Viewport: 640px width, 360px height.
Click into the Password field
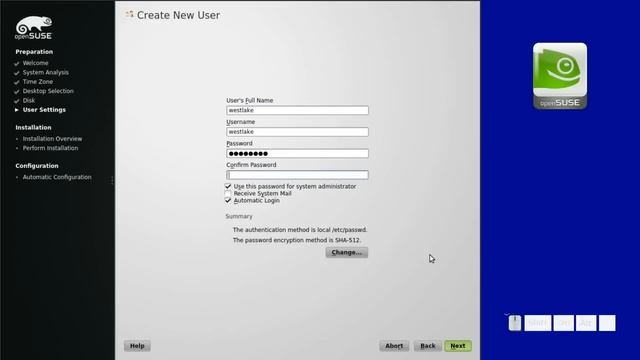click(x=297, y=153)
